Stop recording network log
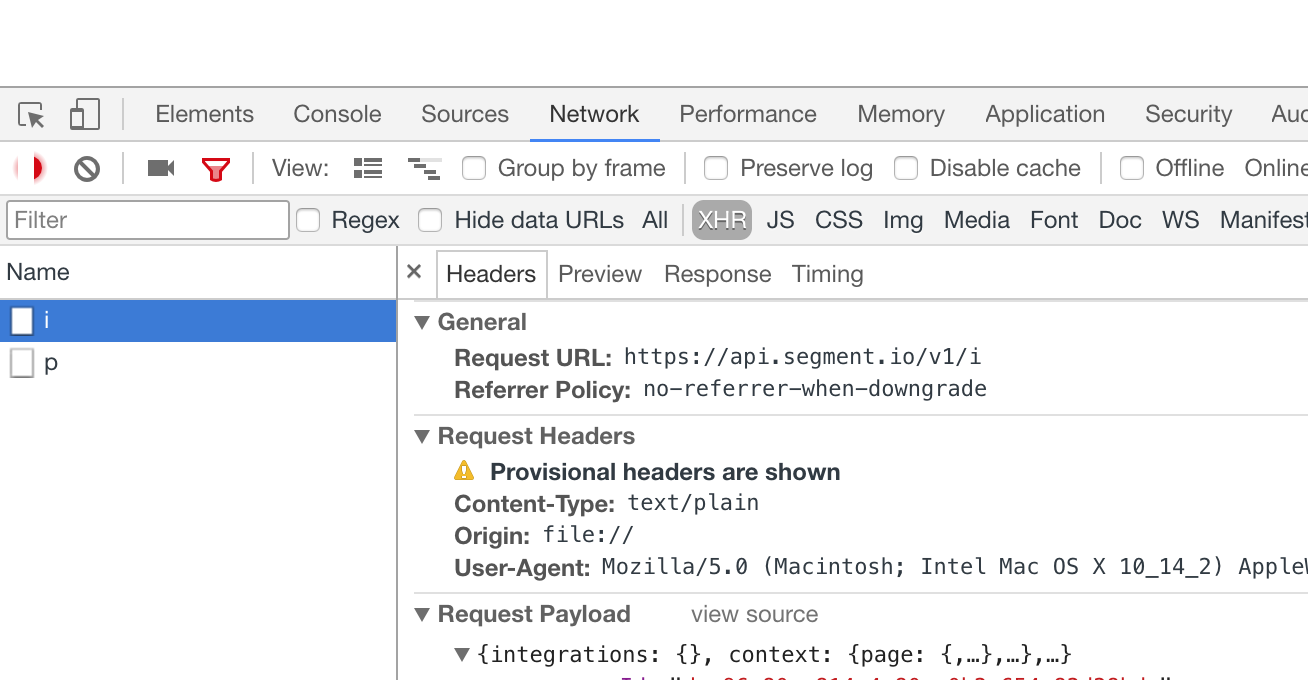Image resolution: width=1308 pixels, height=680 pixels. [32, 168]
